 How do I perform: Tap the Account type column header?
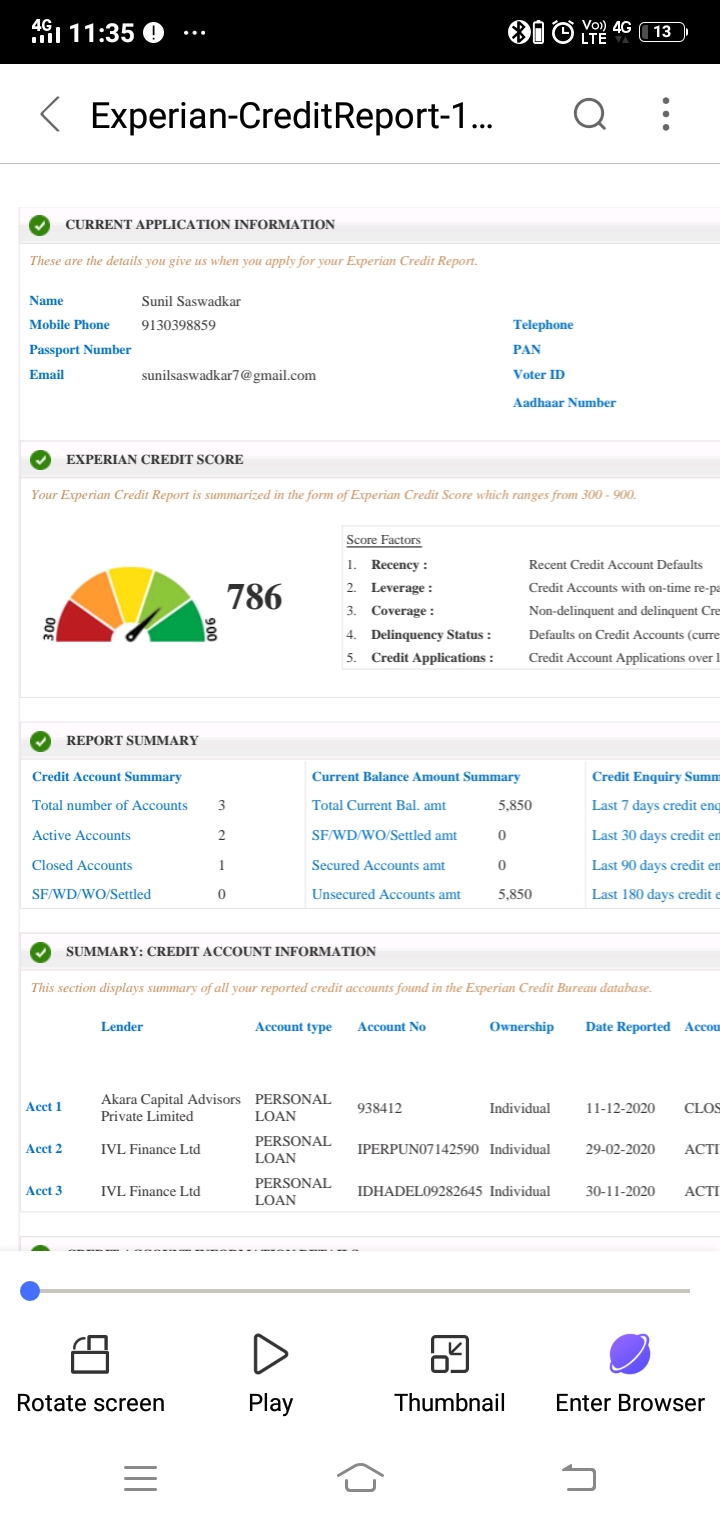point(293,1027)
